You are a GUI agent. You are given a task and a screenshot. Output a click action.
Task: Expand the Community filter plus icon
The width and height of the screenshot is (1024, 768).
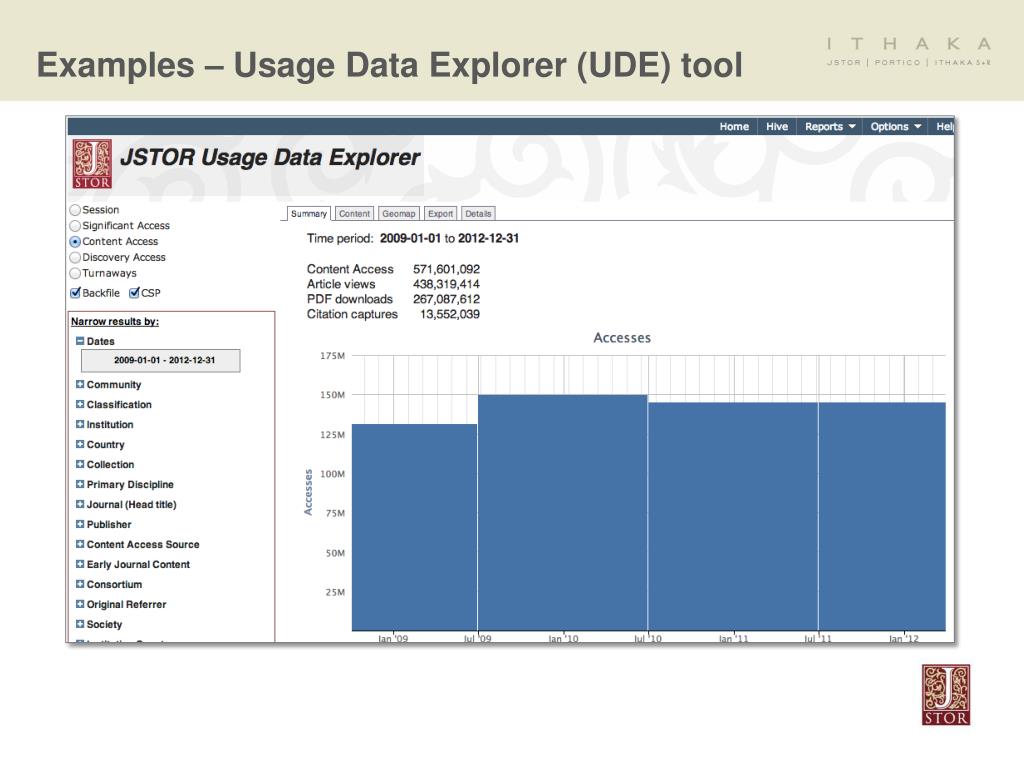point(80,385)
